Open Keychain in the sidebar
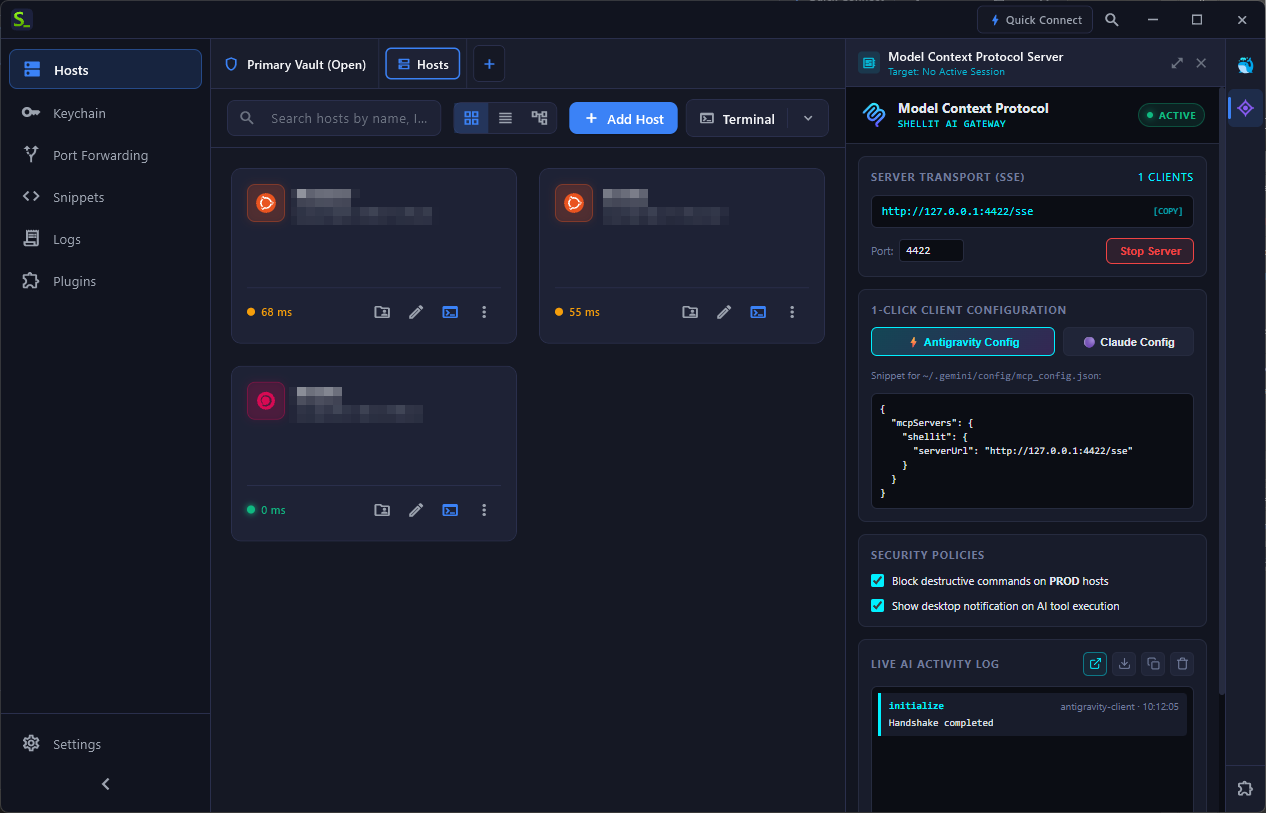 (105, 113)
